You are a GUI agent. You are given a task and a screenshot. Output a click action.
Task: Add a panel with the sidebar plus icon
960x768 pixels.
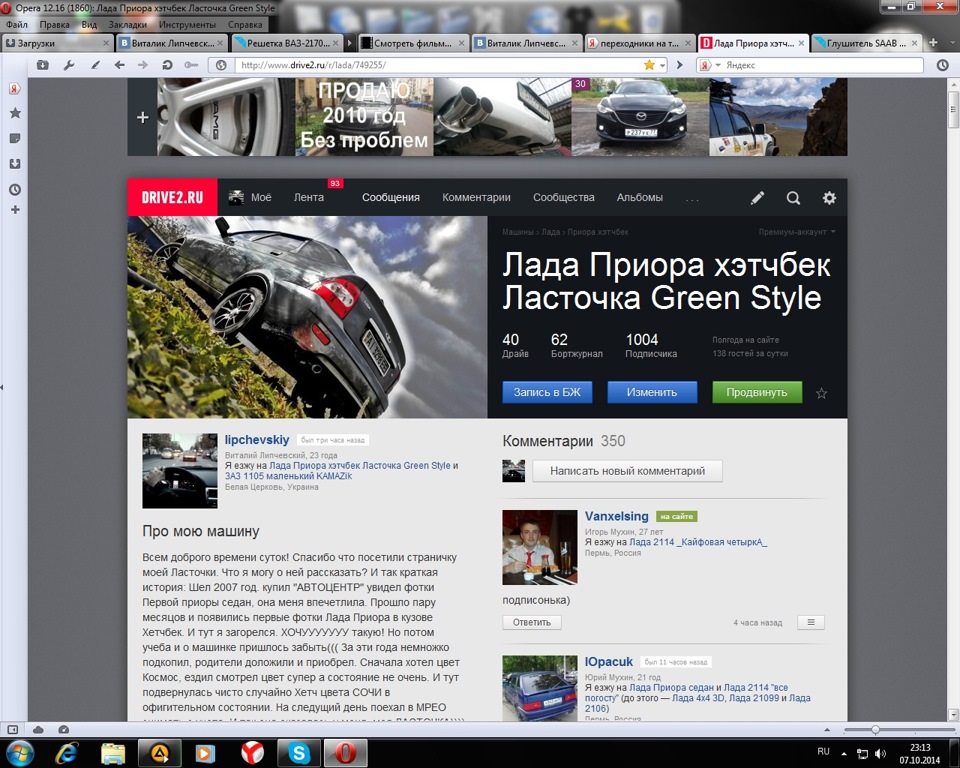point(15,209)
